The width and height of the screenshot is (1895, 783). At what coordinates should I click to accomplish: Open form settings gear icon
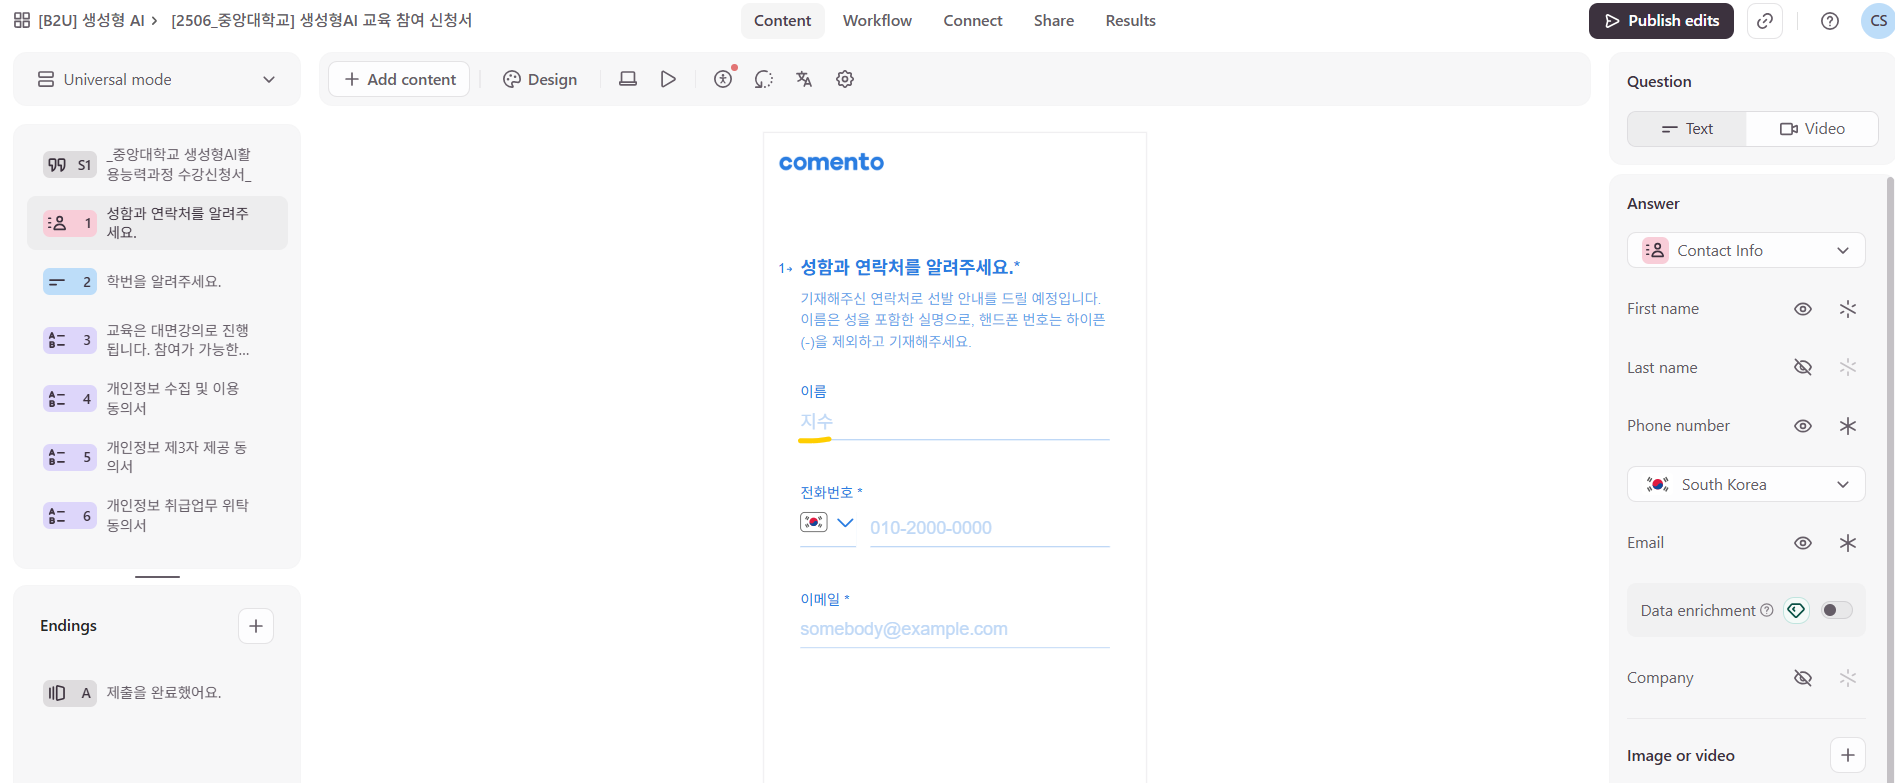(845, 79)
